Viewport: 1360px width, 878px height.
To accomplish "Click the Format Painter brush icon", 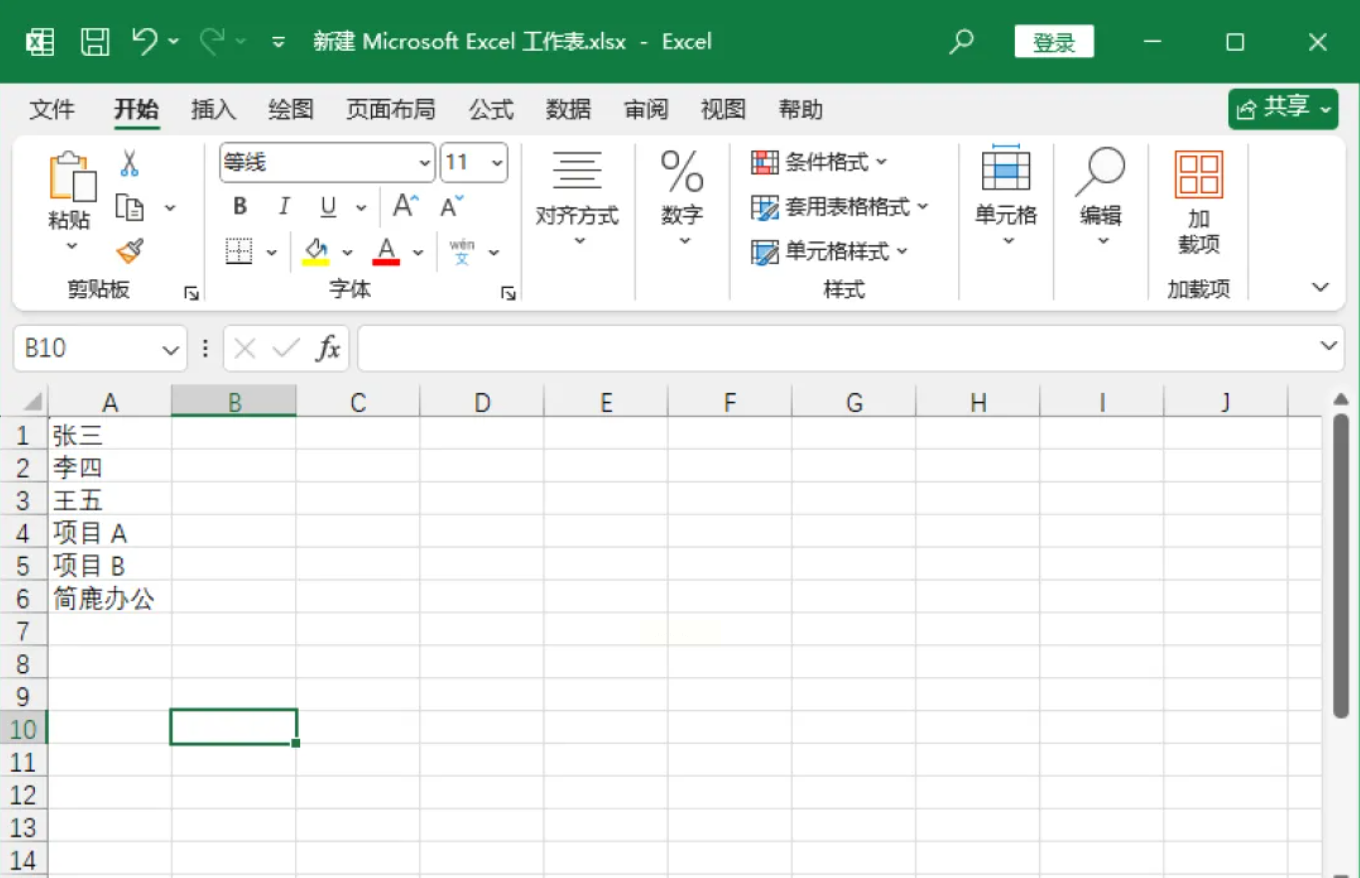I will pyautogui.click(x=129, y=251).
